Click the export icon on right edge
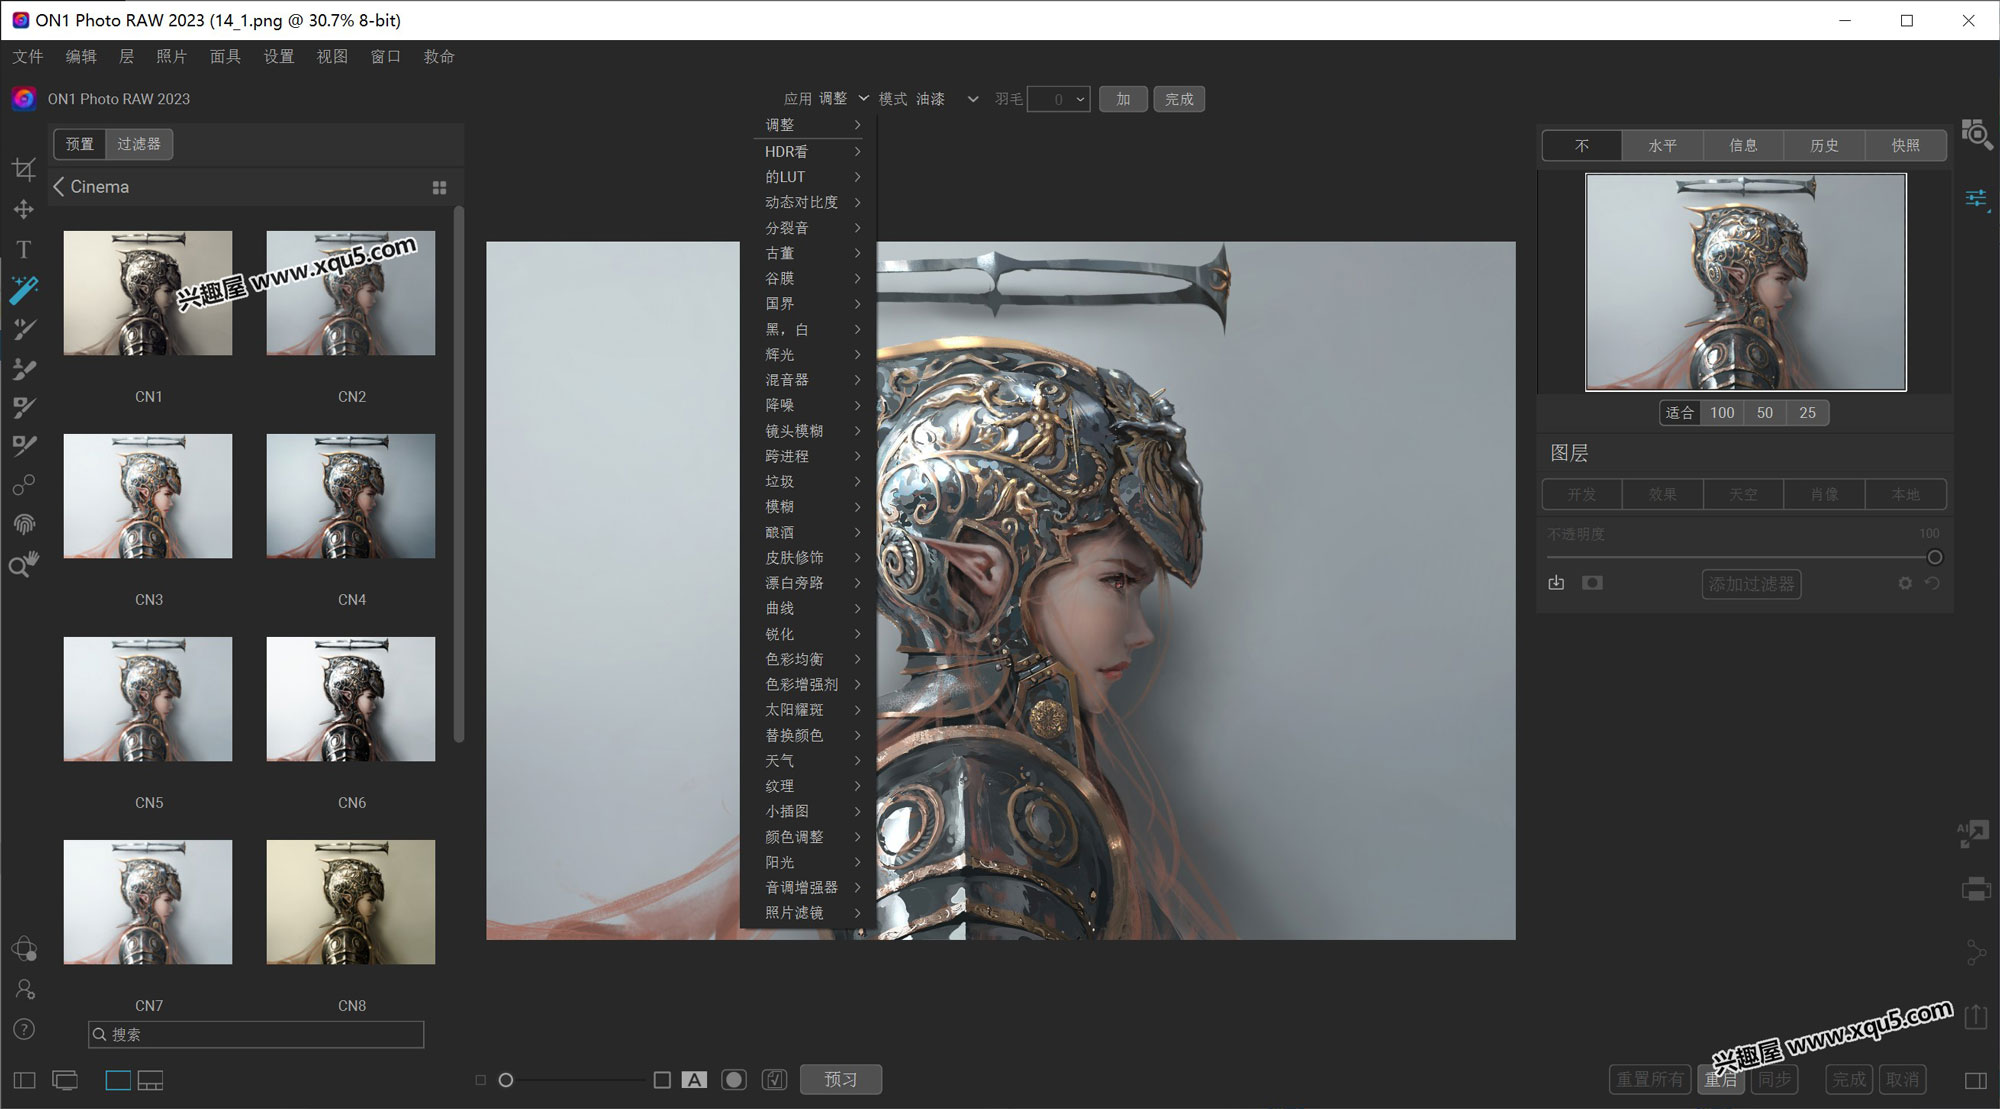 pyautogui.click(x=1976, y=1016)
